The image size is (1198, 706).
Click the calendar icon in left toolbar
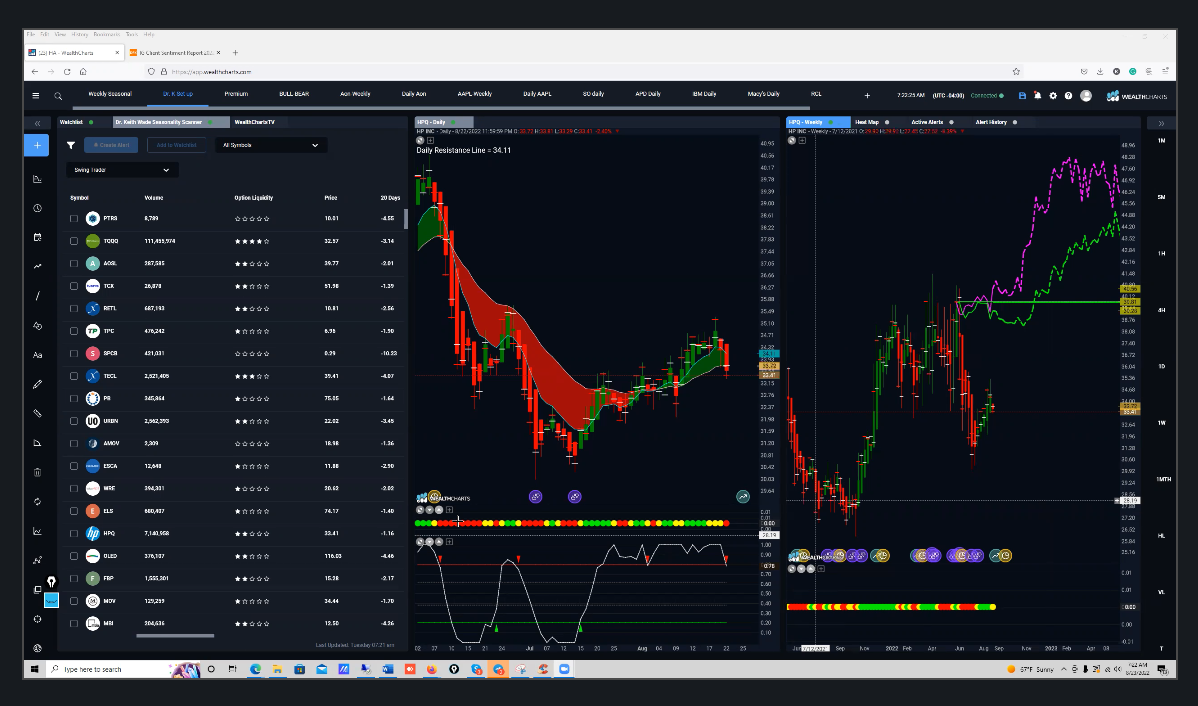[x=37, y=237]
